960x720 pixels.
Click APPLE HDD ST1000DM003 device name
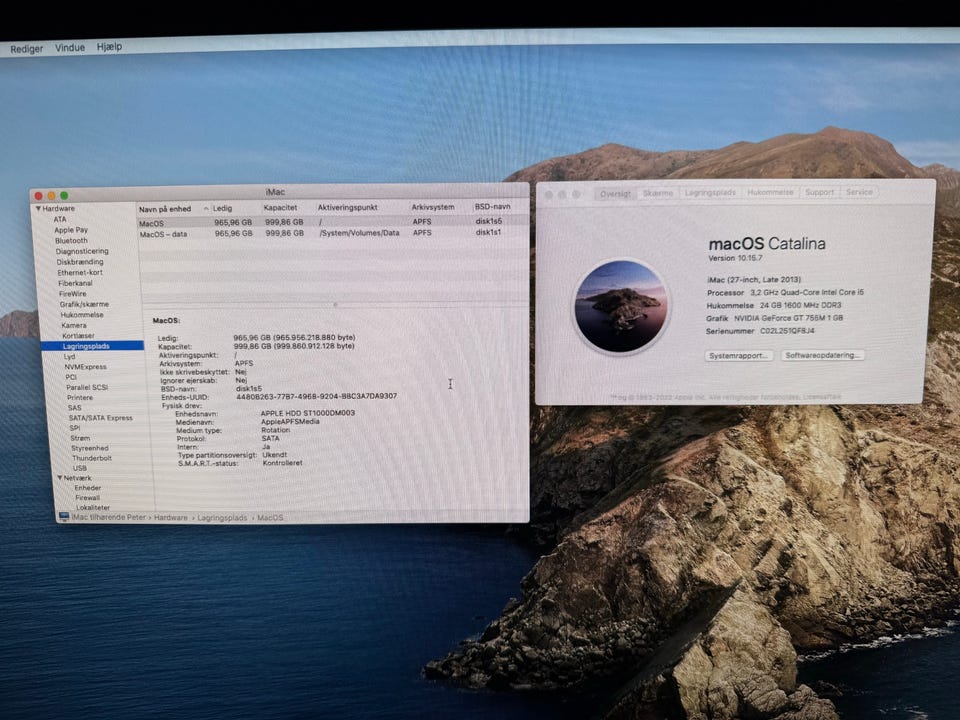click(308, 413)
